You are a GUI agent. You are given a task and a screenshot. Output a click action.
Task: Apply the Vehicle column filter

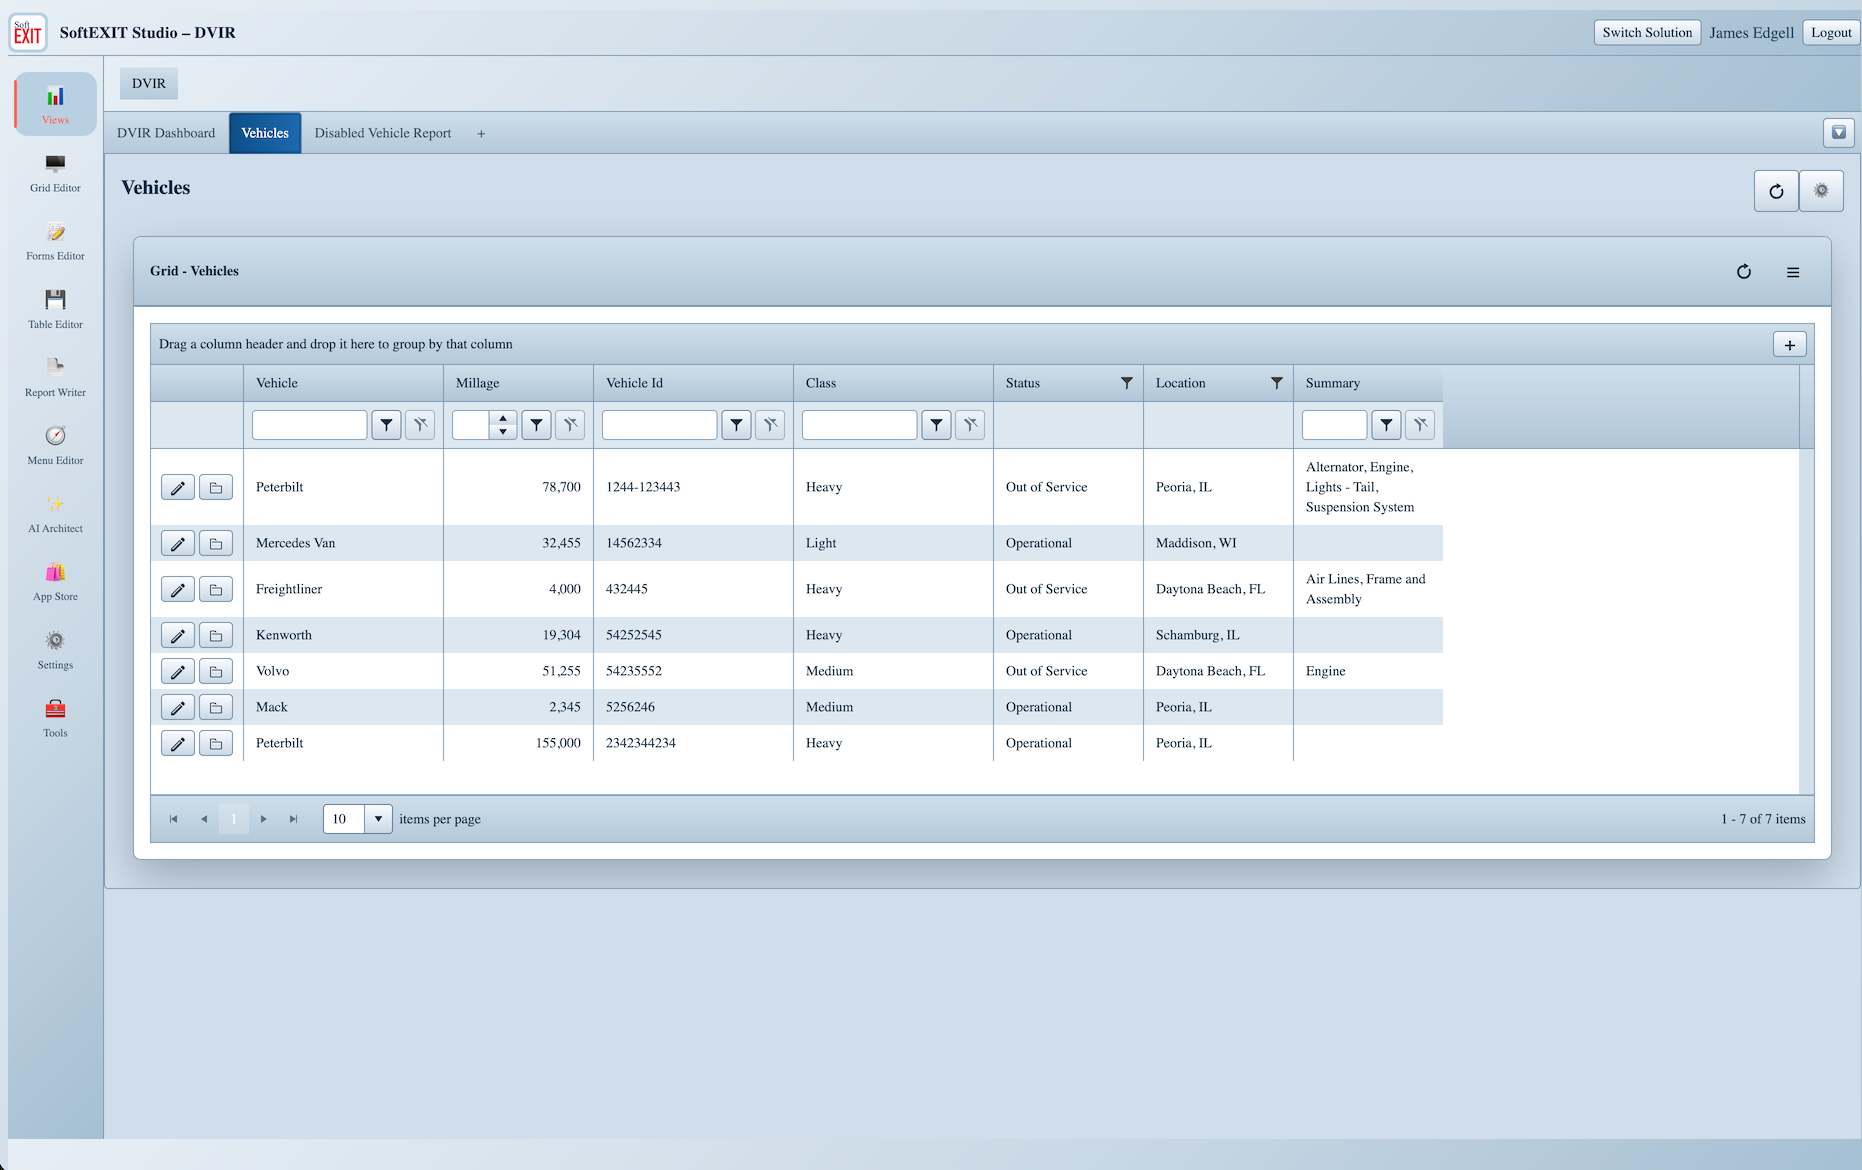pos(387,425)
